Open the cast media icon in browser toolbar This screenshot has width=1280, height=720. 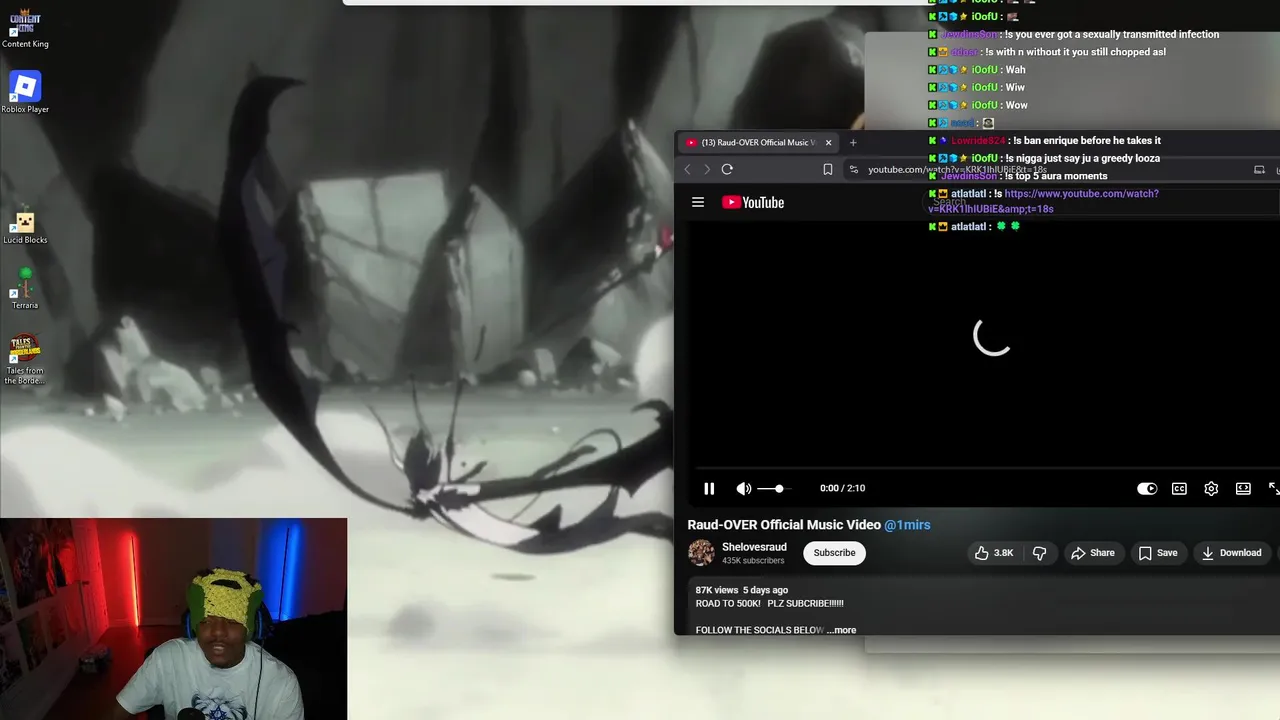[1259, 169]
